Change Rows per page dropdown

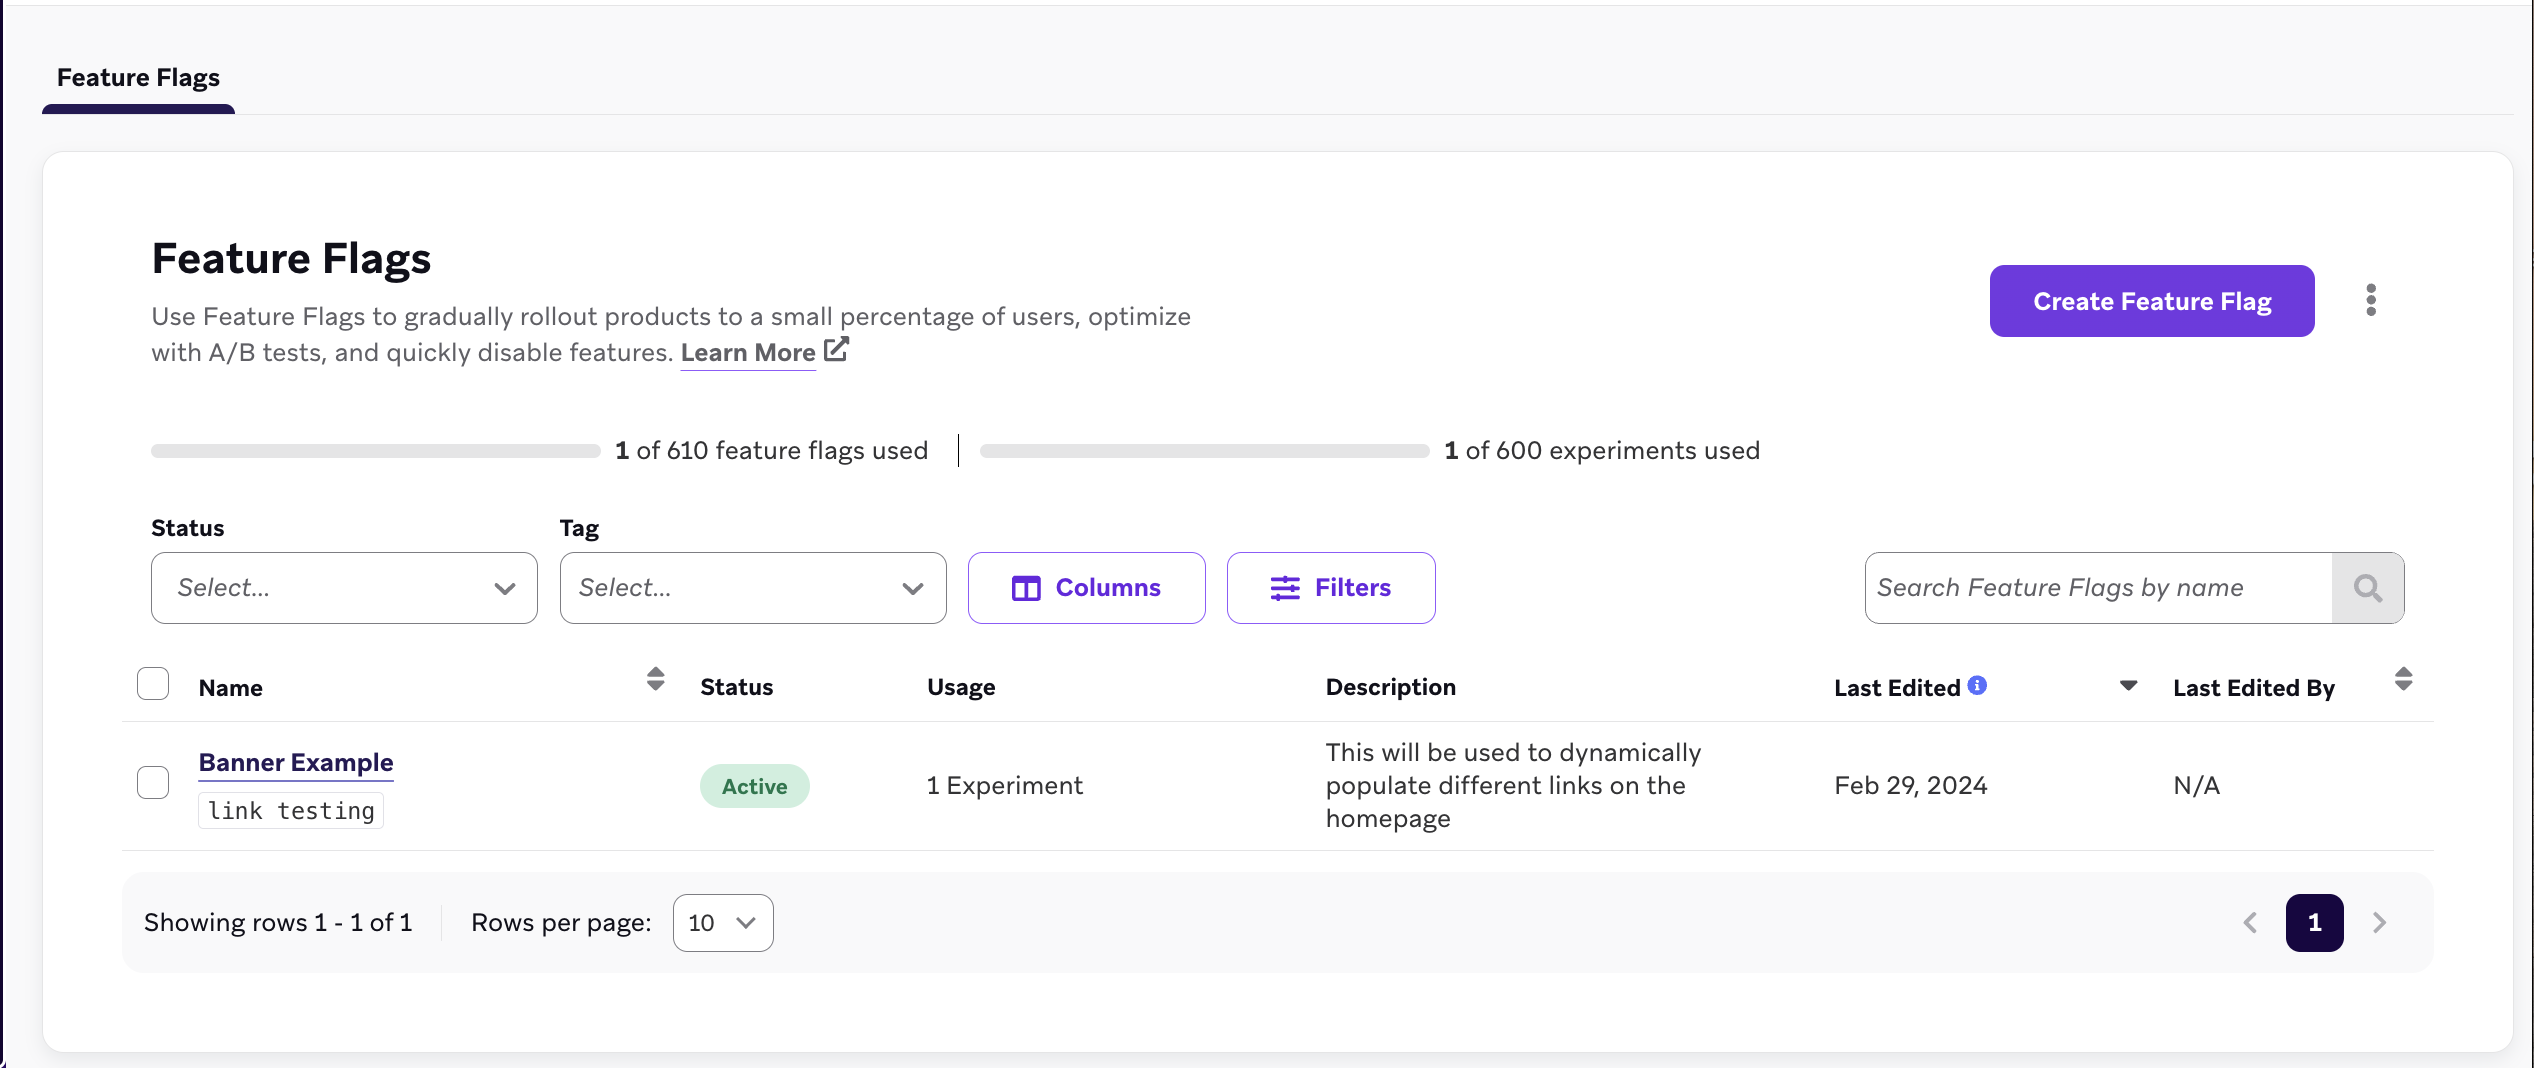(x=722, y=922)
